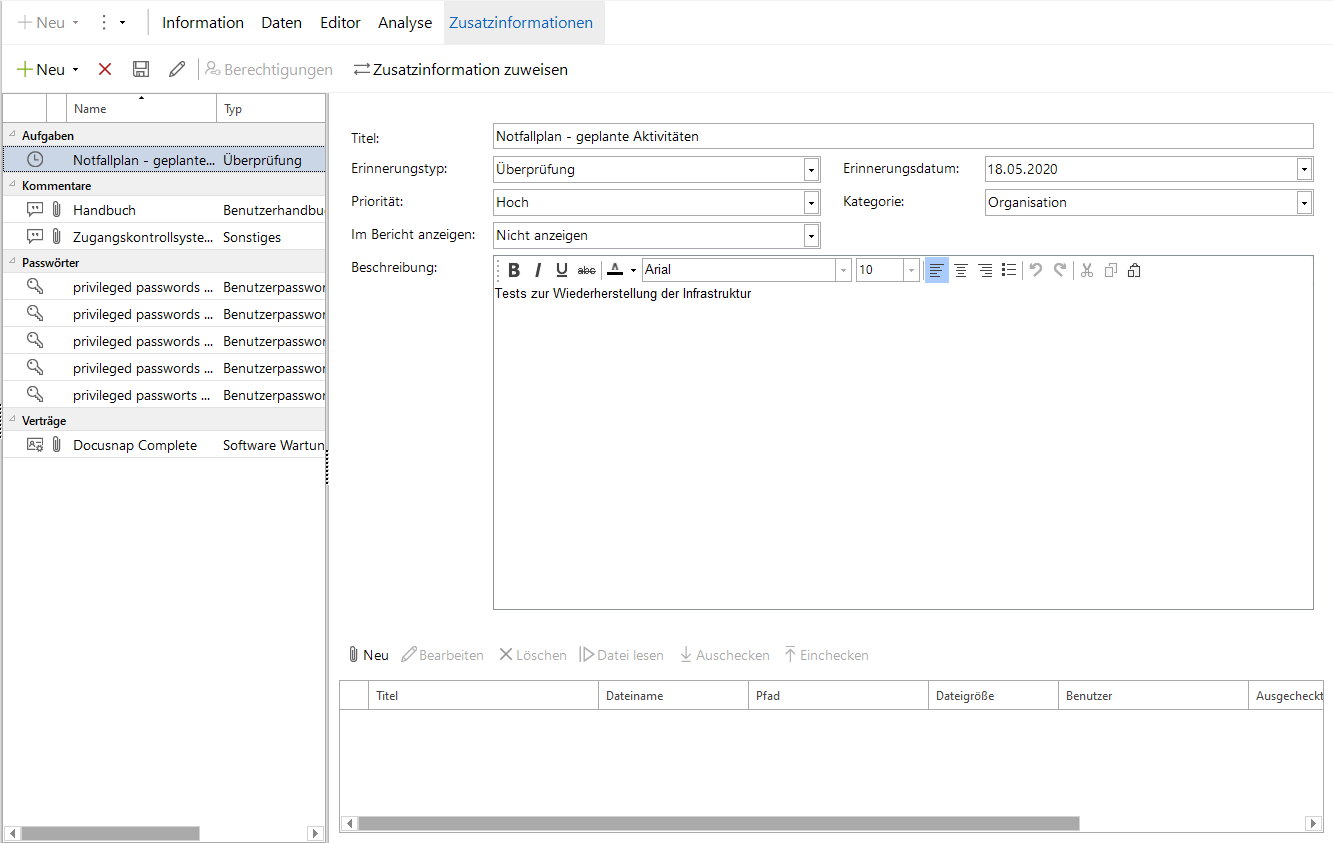Insert a bulleted list
This screenshot has width=1333, height=843.
click(x=1009, y=270)
